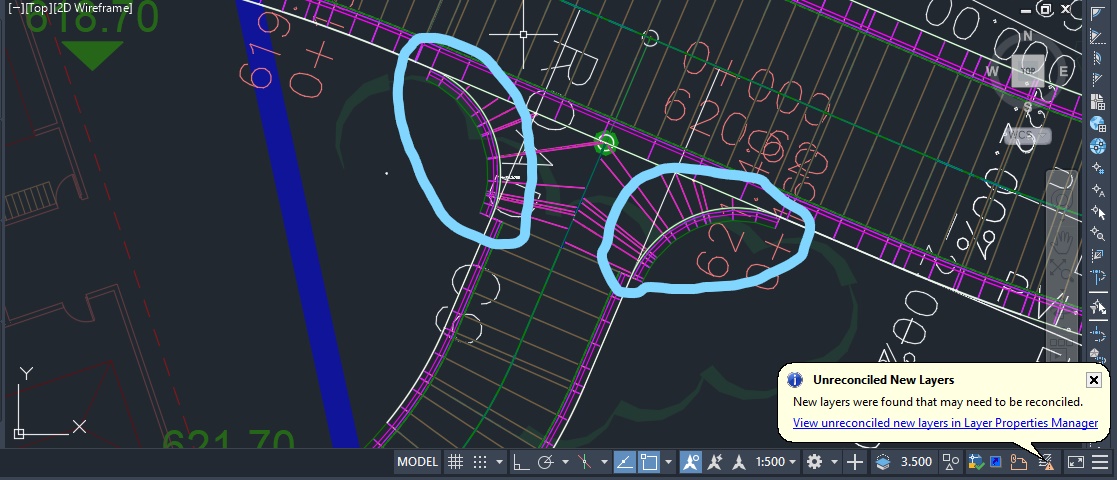This screenshot has height=480, width=1117.
Task: Open the [-] viewport controls menu
Action: pyautogui.click(x=16, y=9)
